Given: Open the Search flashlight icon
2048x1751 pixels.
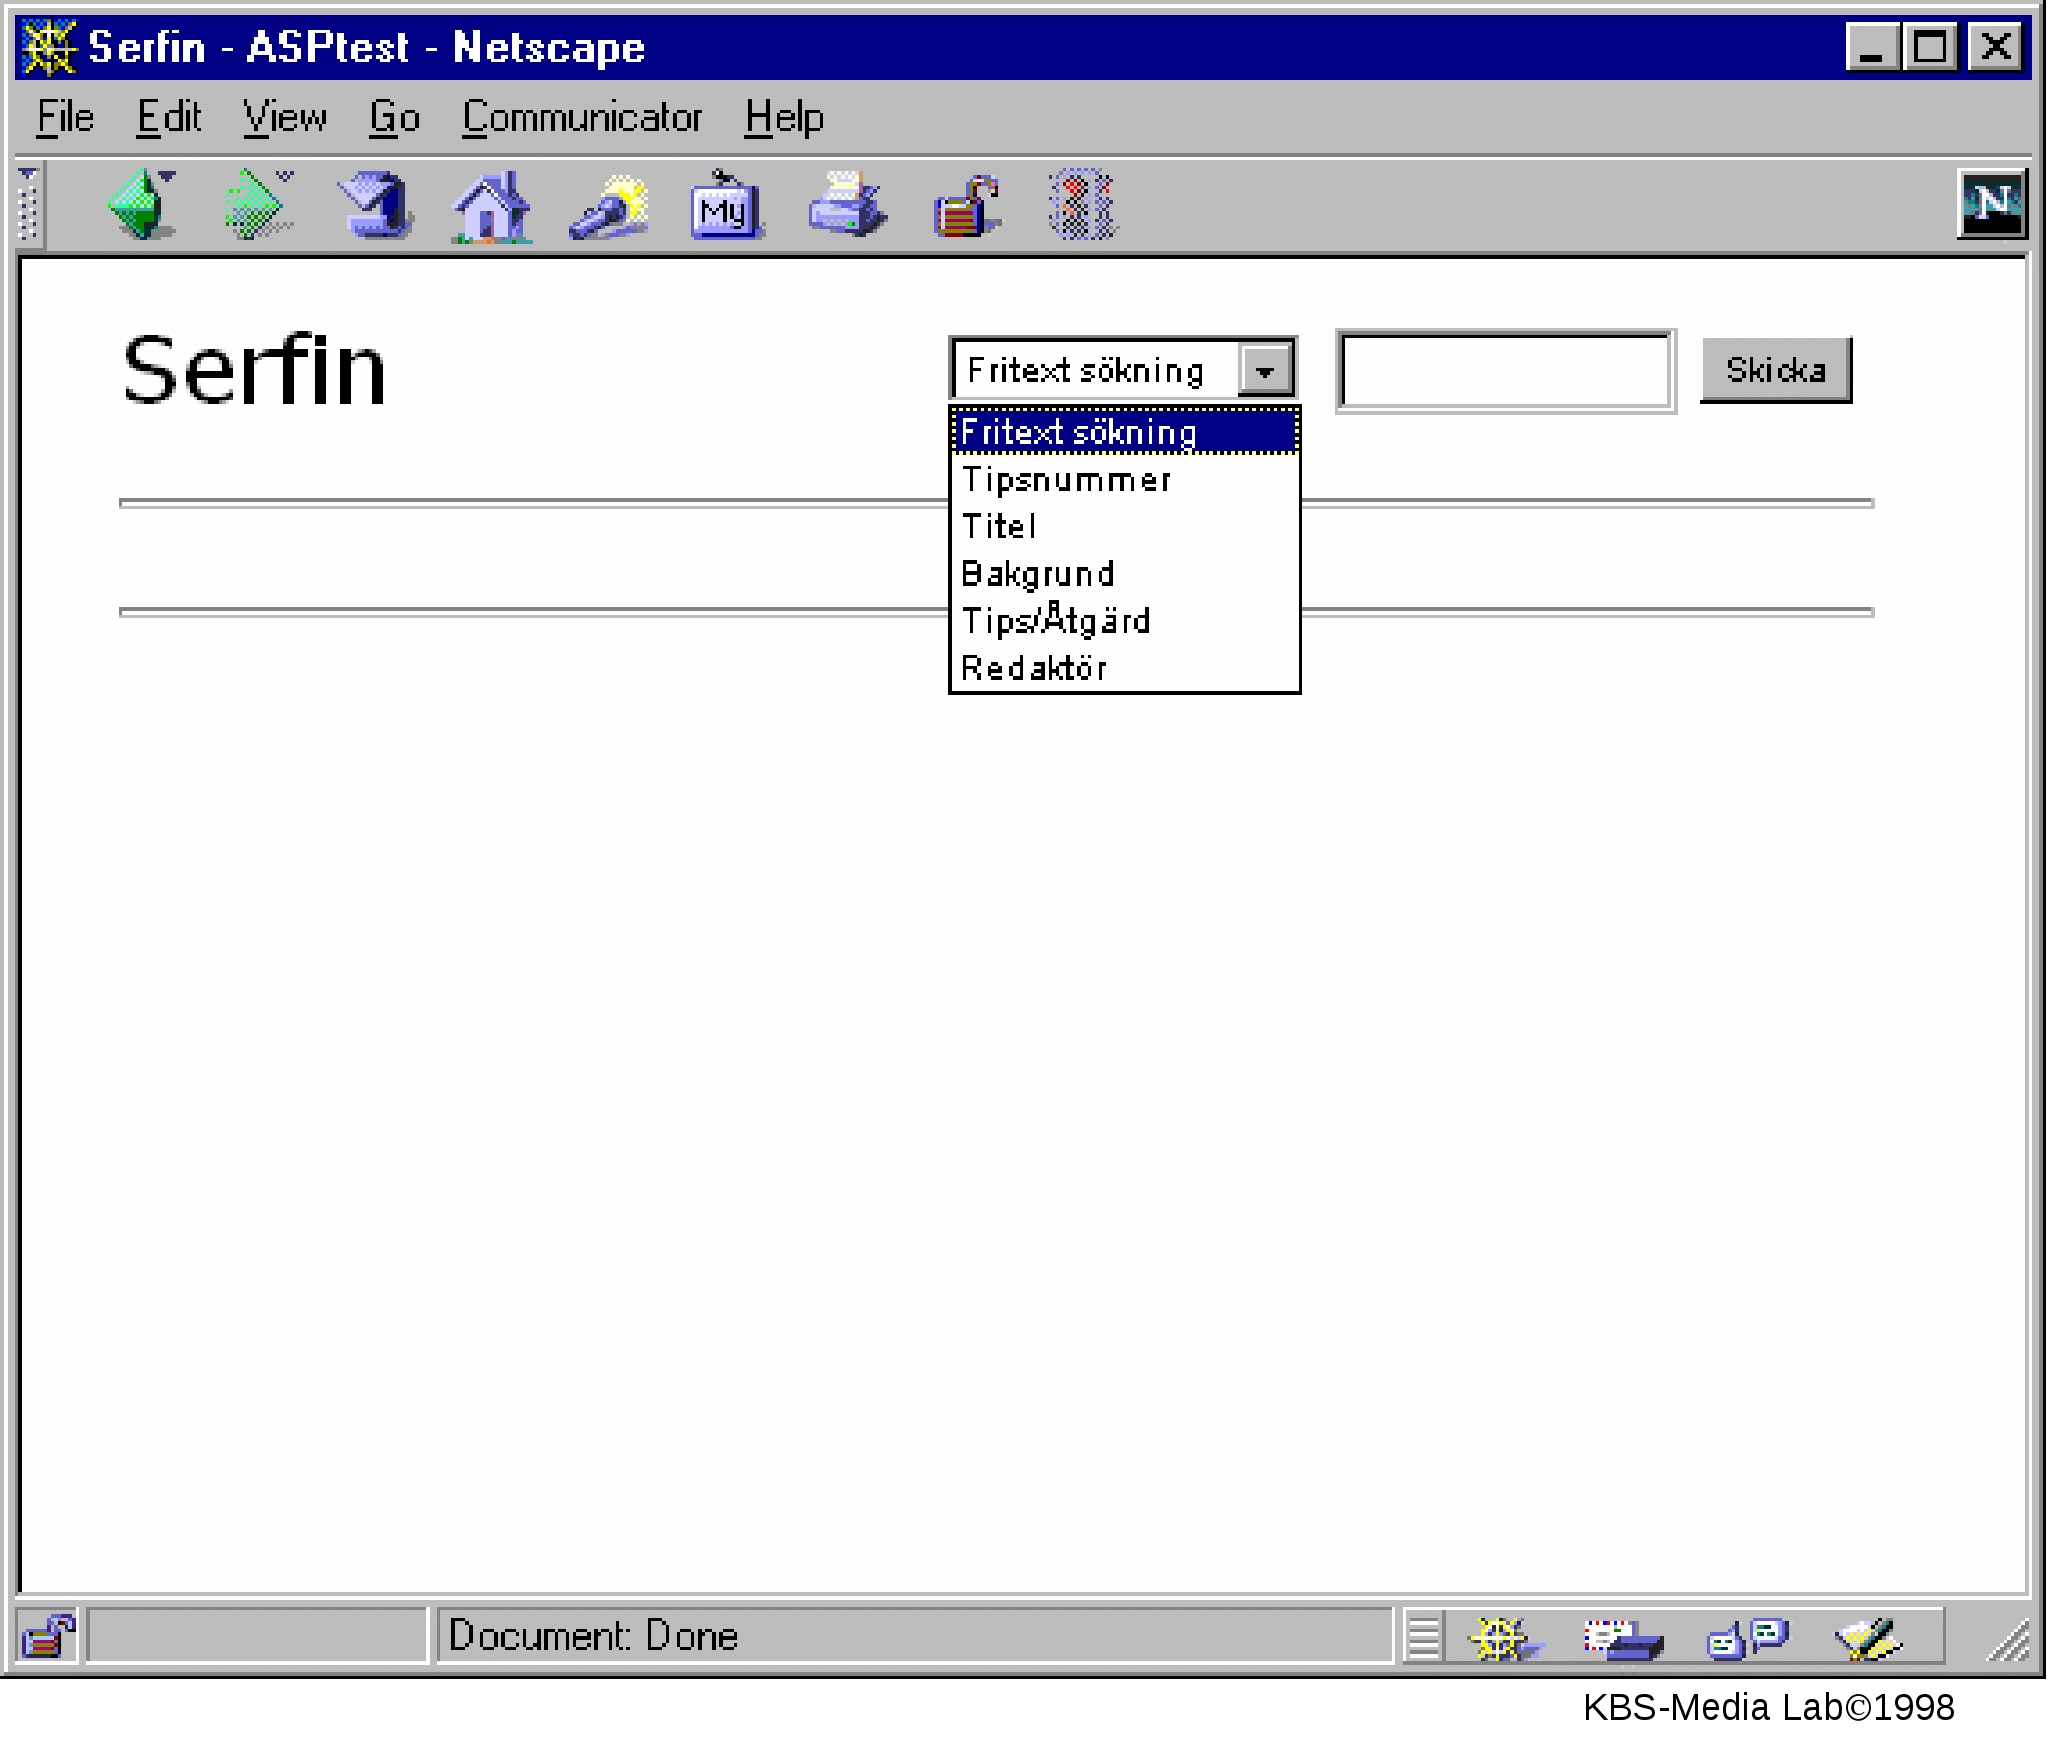Looking at the screenshot, I should pyautogui.click(x=609, y=206).
